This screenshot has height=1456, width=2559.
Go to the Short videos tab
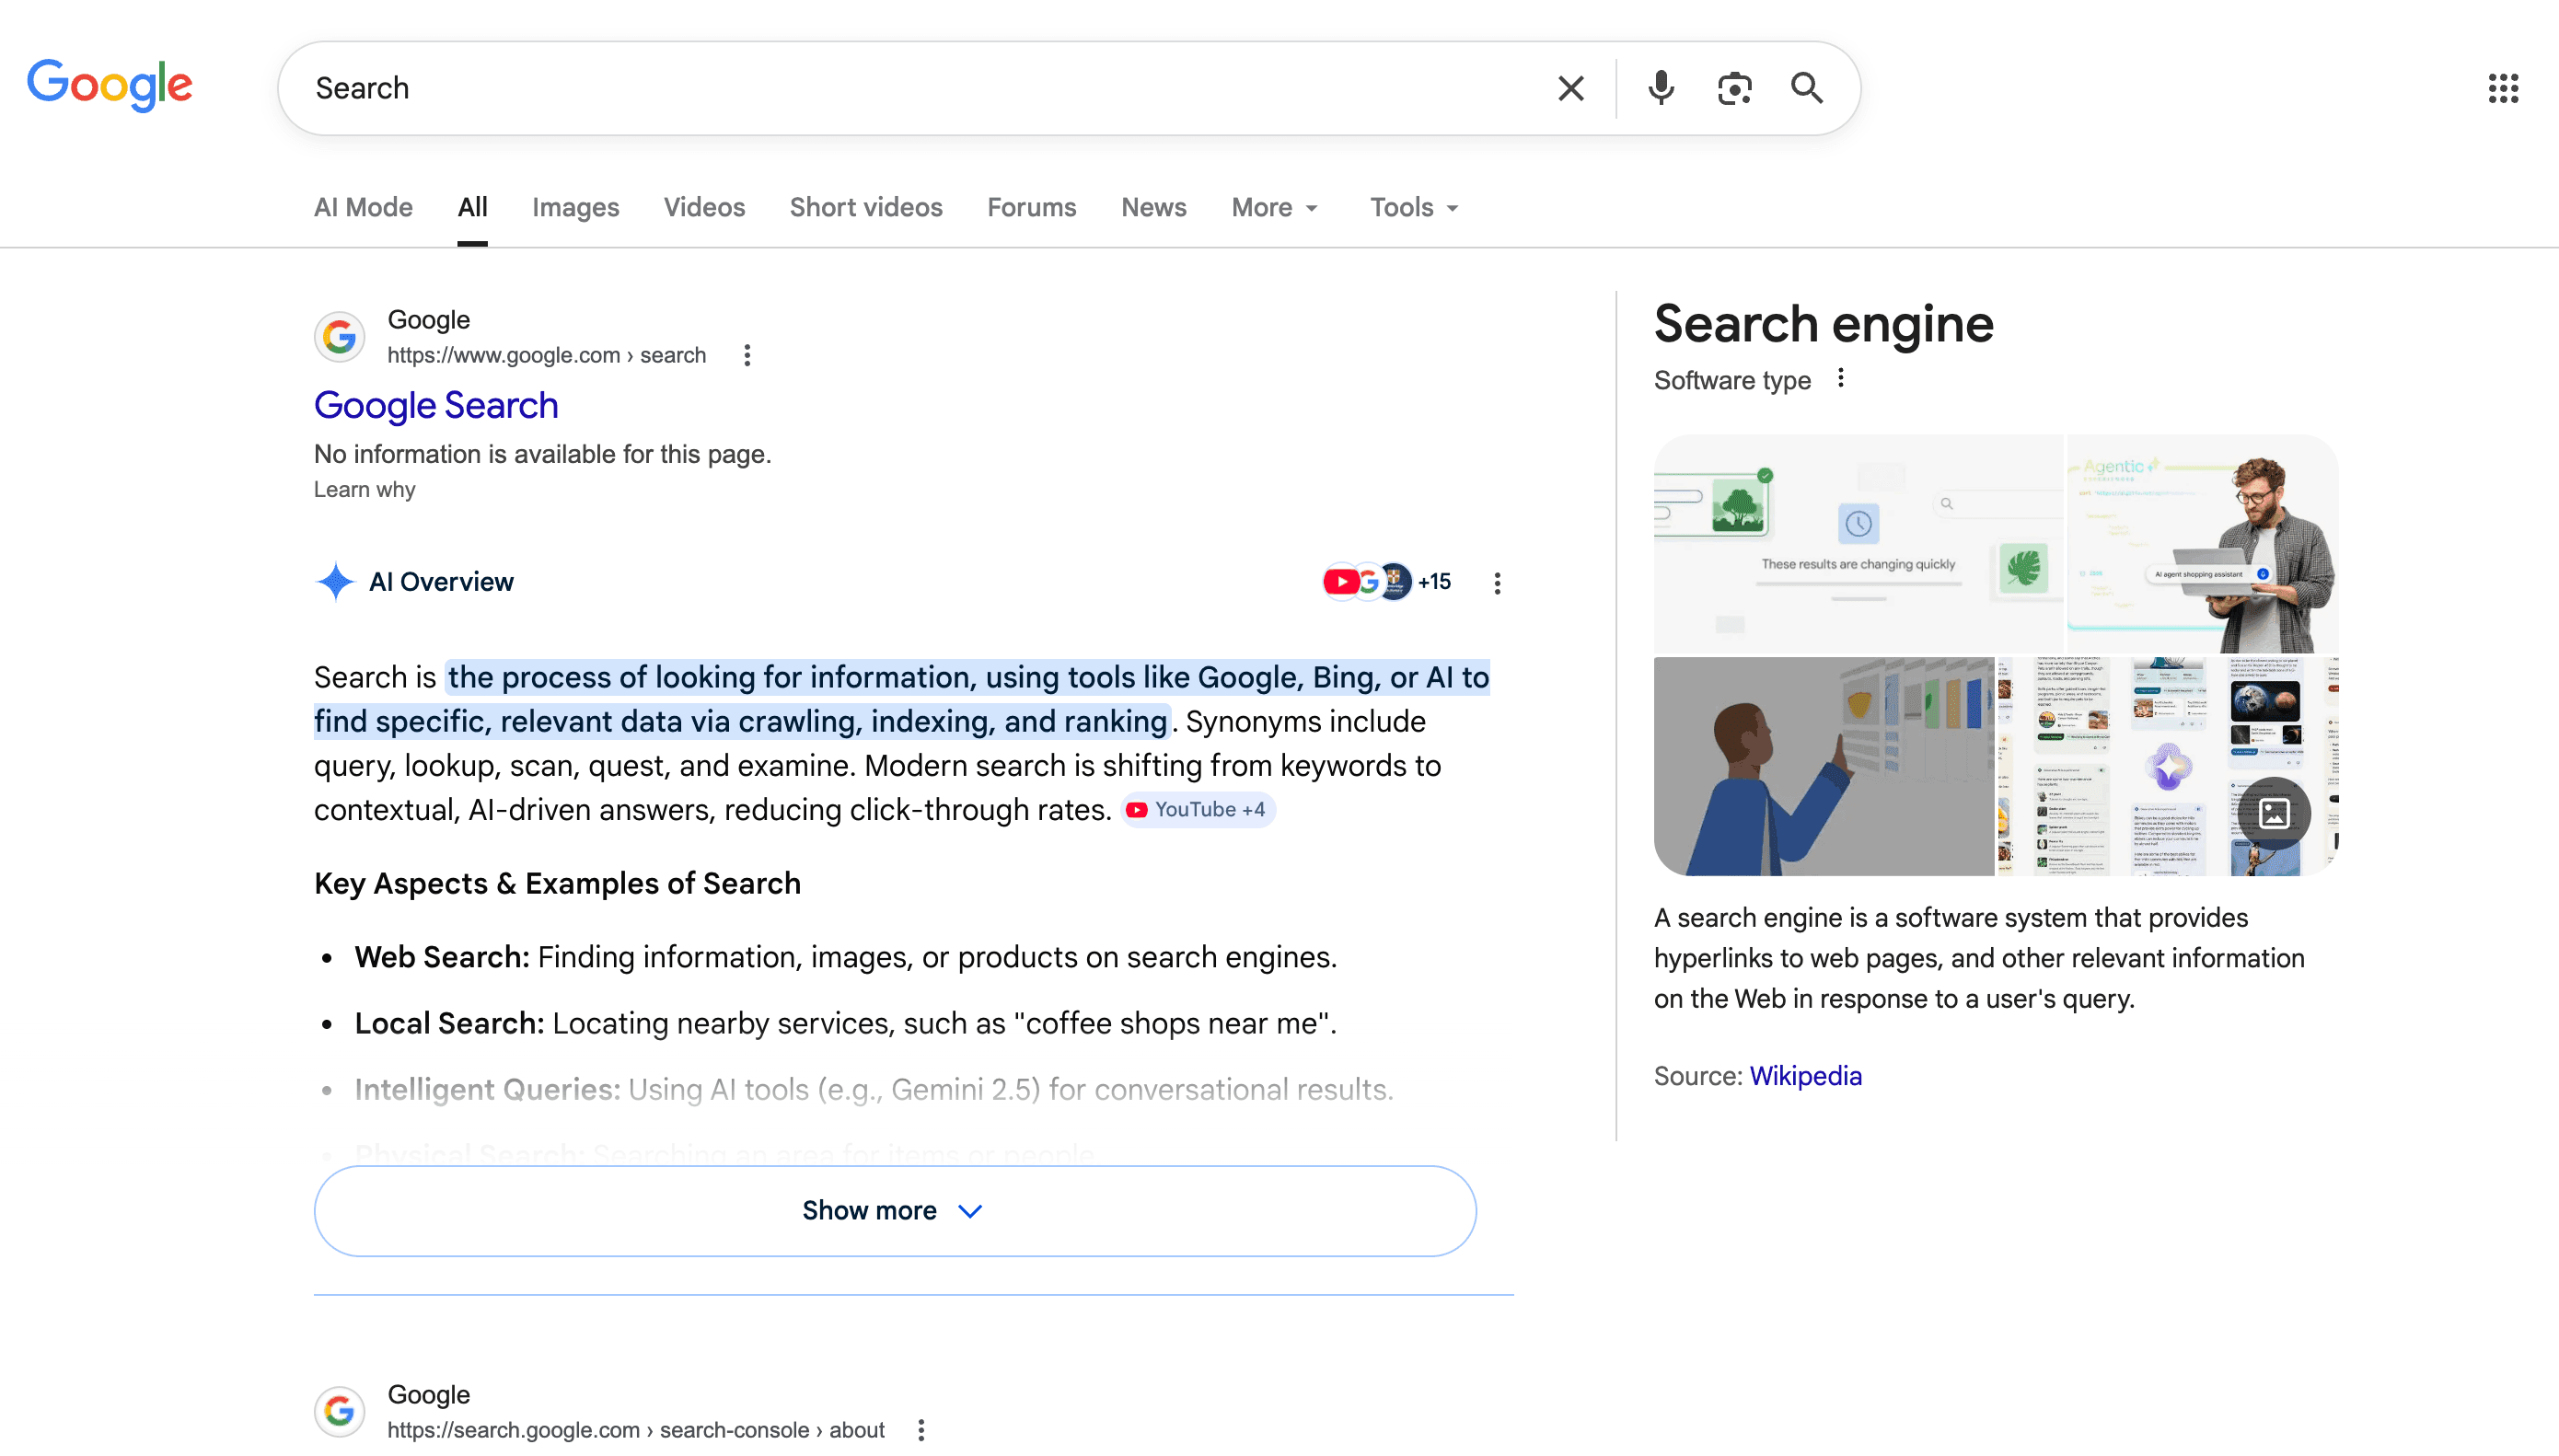pyautogui.click(x=866, y=207)
